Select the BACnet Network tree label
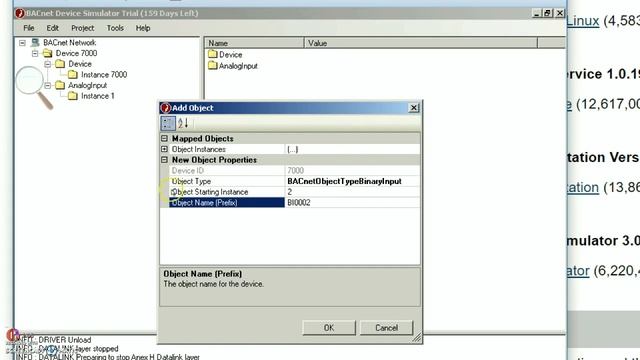Image resolution: width=640 pixels, height=360 pixels. pyautogui.click(x=70, y=42)
